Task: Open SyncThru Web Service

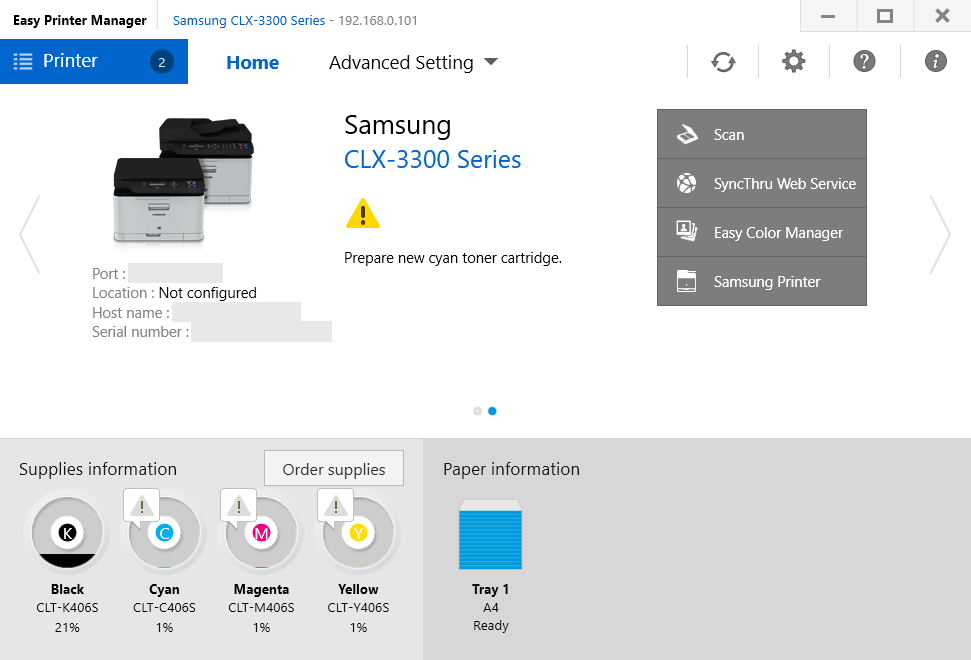Action: (761, 183)
